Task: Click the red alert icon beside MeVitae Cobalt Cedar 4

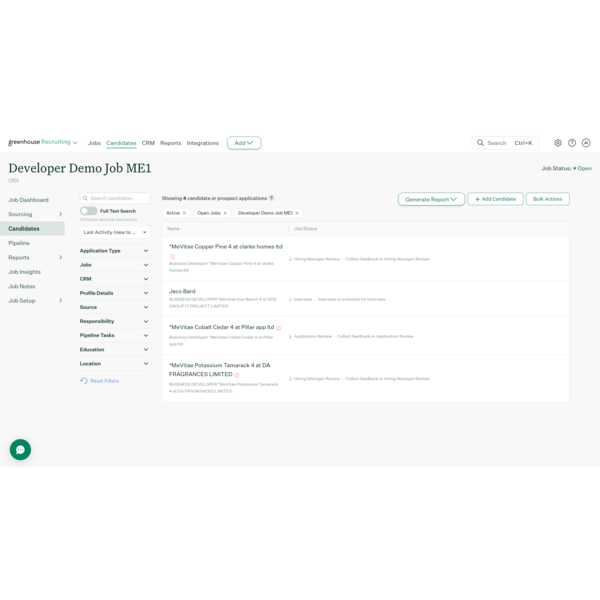Action: pos(279,328)
